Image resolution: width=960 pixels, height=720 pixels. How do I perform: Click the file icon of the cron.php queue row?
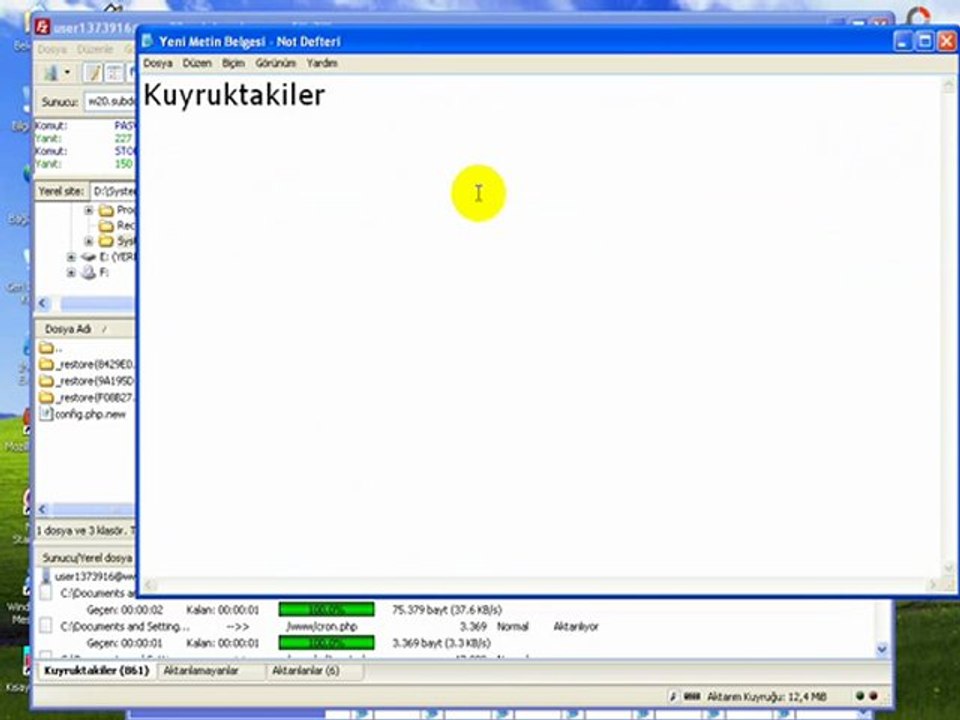point(46,626)
